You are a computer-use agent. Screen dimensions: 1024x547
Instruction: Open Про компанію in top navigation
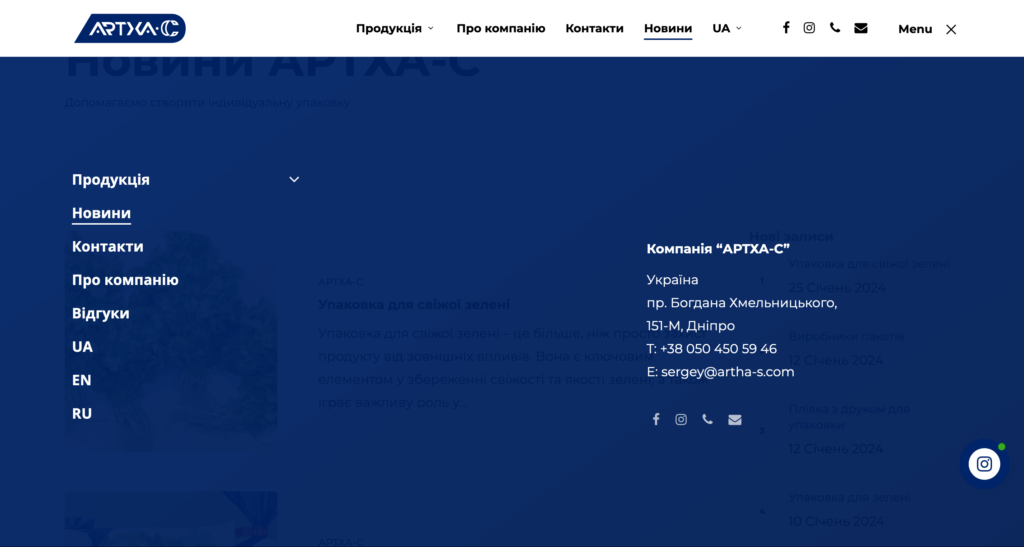[501, 28]
